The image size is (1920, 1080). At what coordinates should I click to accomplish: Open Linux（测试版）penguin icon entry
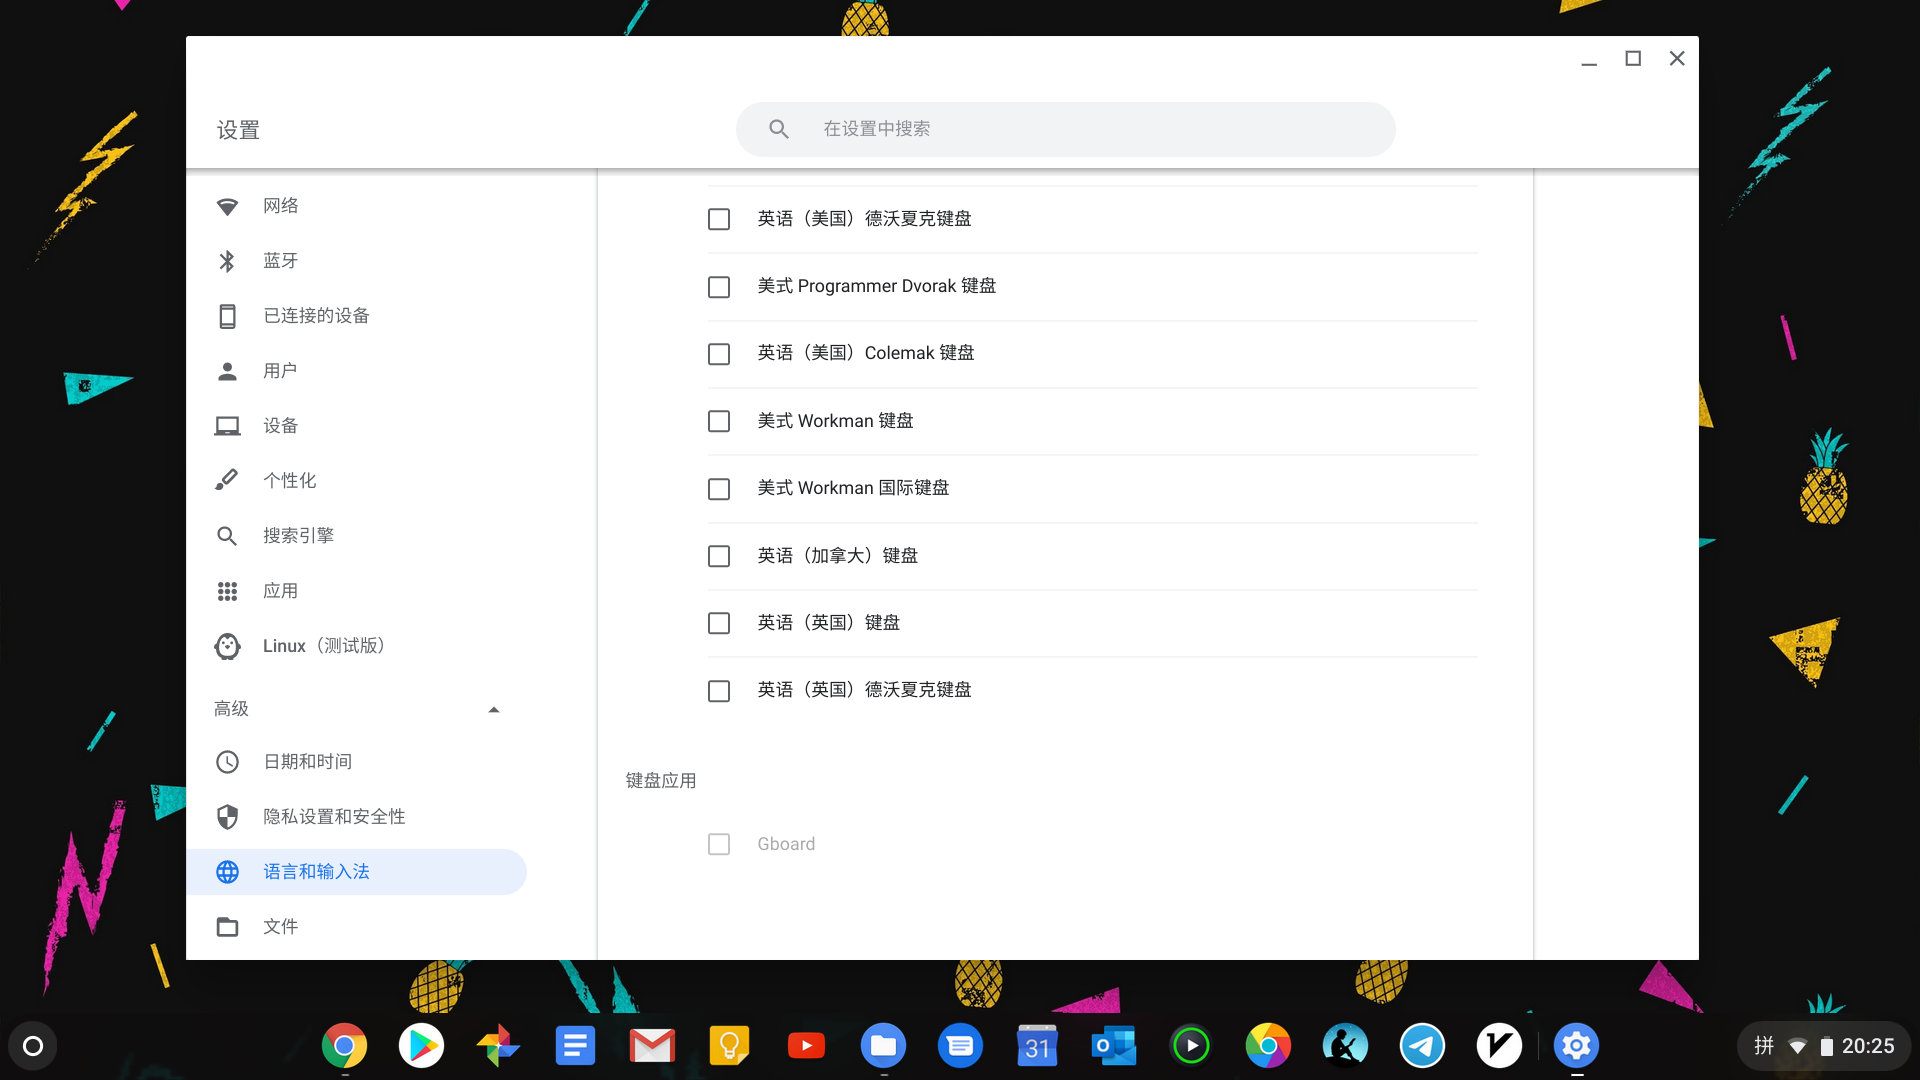(227, 646)
